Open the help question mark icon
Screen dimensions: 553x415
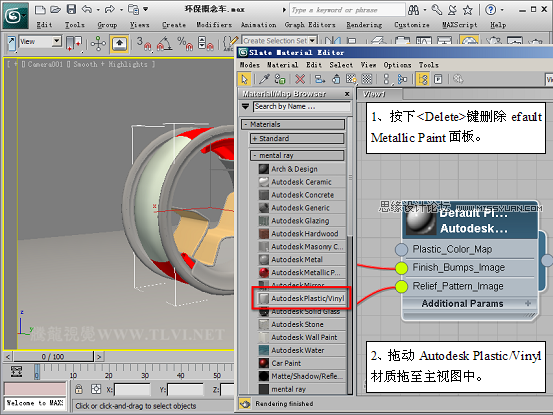coord(491,10)
